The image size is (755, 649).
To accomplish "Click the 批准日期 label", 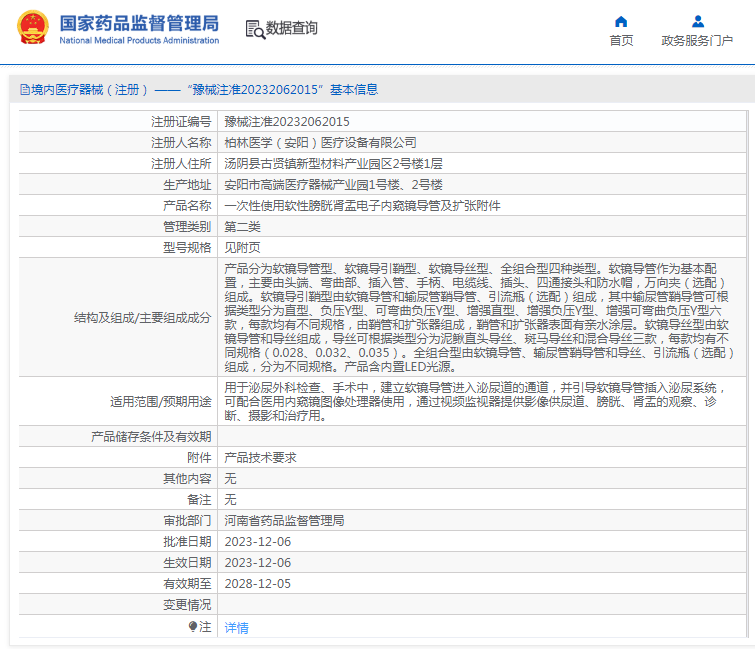I will 187,542.
